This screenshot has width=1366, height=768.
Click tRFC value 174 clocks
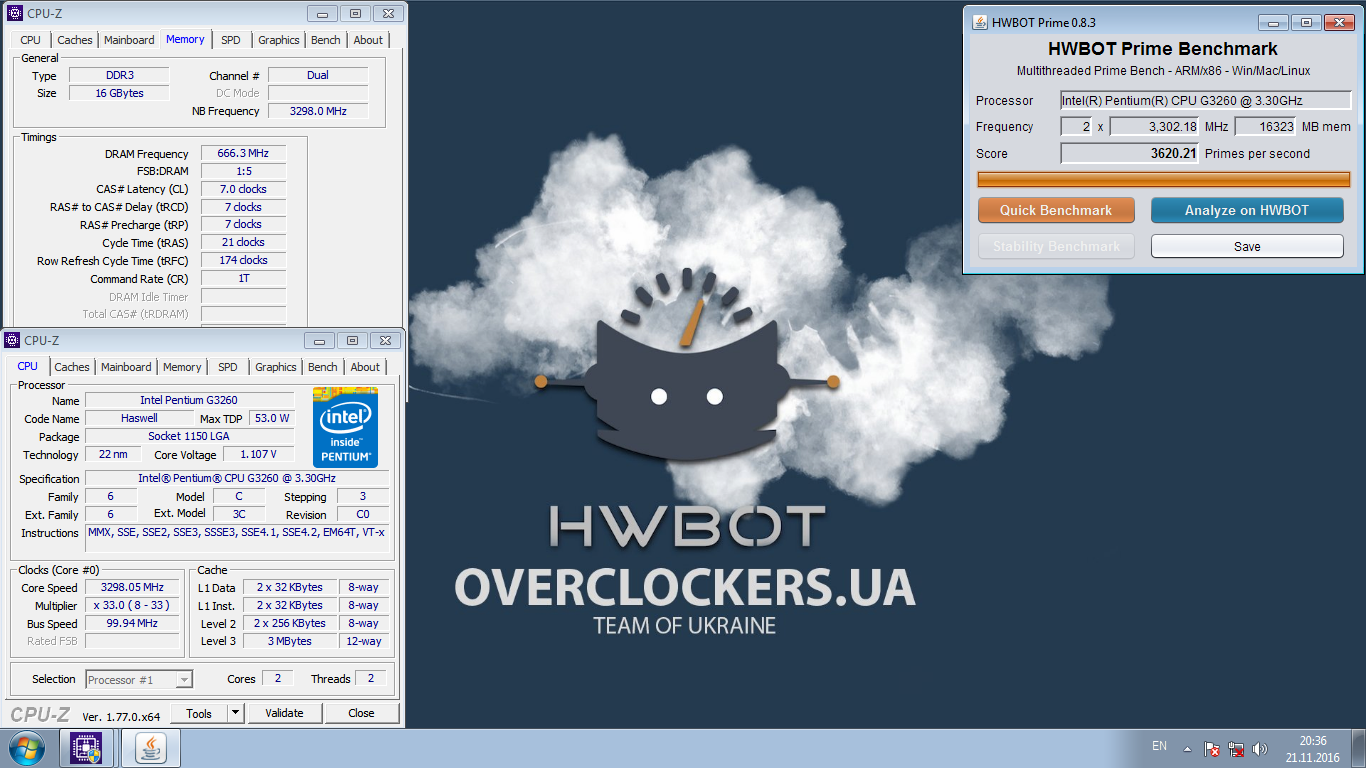coord(243,260)
